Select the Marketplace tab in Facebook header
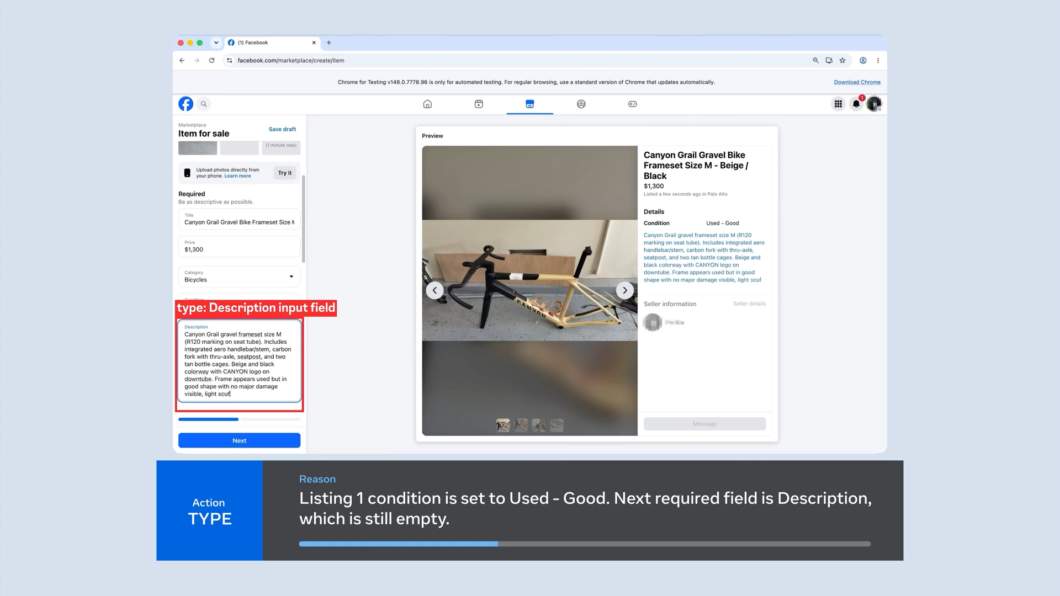Image resolution: width=1060 pixels, height=596 pixels. coord(530,104)
